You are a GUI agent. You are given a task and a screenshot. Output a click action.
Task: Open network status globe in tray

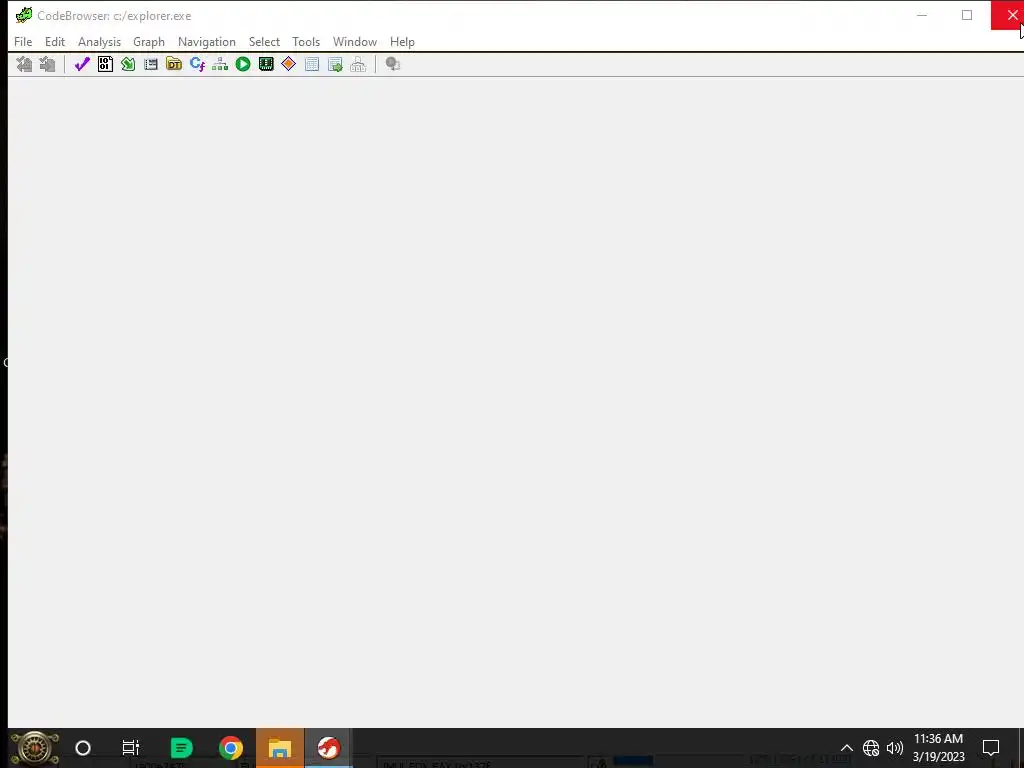point(871,748)
